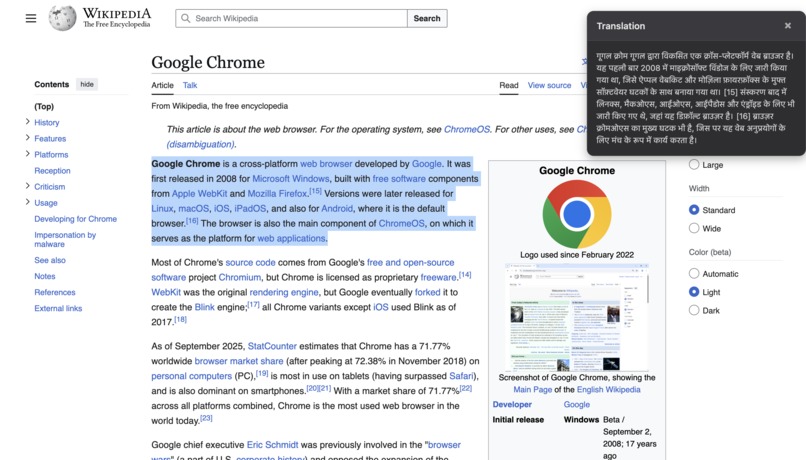Open the Apple WebKit link
The width and height of the screenshot is (806, 460).
[x=199, y=194]
